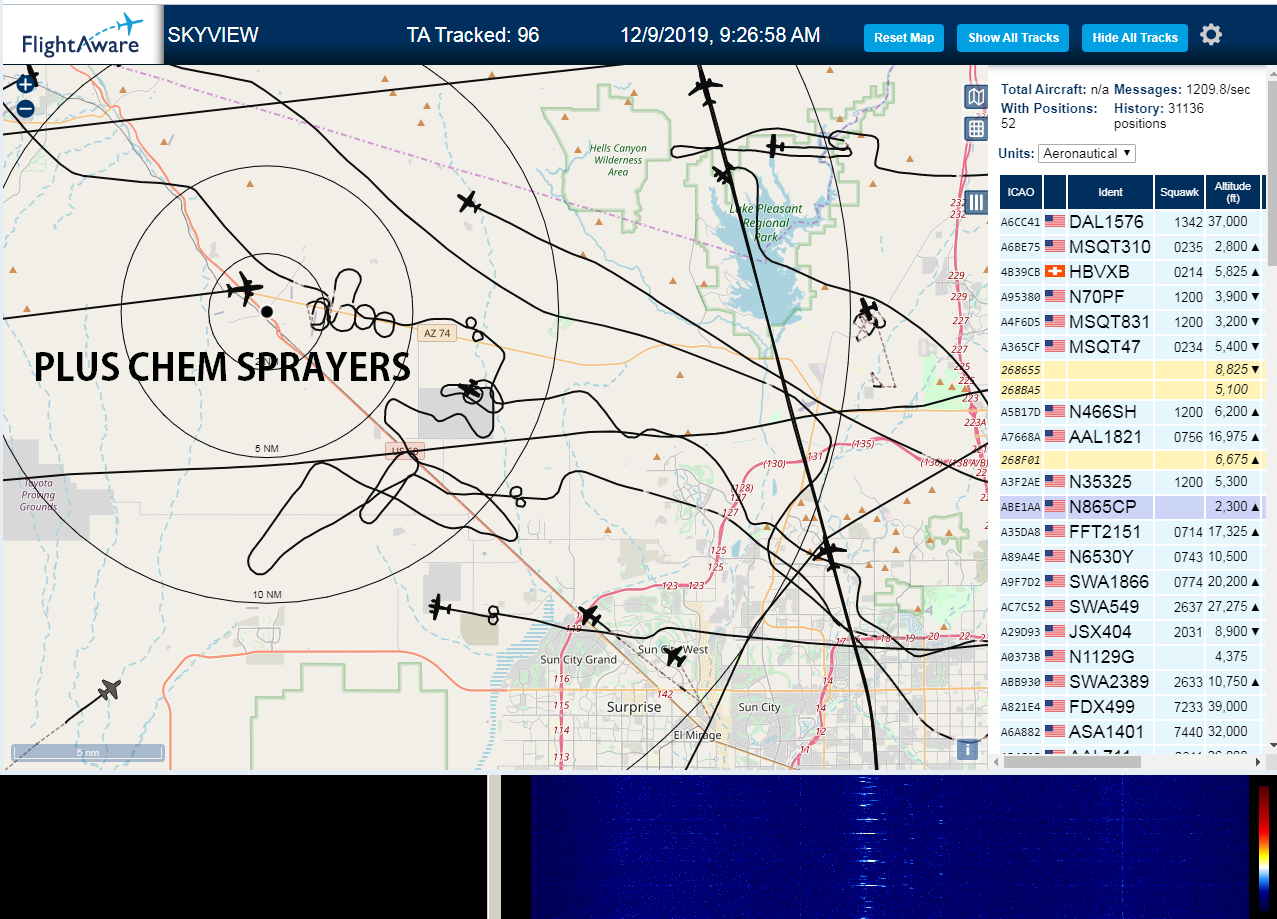This screenshot has height=919, width=1277.
Task: Sort table by Squawk column header
Action: pos(1179,192)
